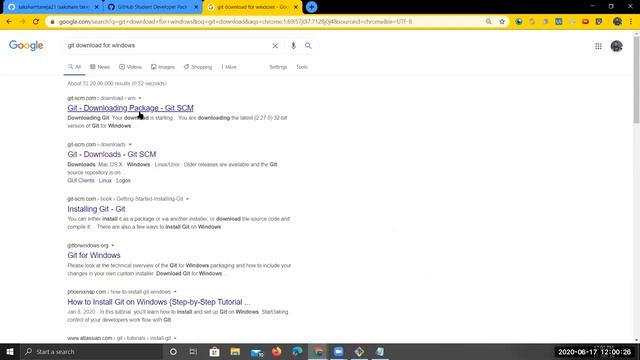Click the browser forward arrow
This screenshot has width=640, height=360.
[x=22, y=22]
